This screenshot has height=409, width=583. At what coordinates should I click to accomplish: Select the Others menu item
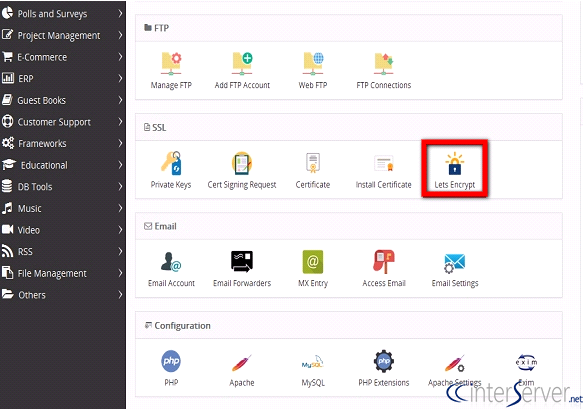point(62,294)
